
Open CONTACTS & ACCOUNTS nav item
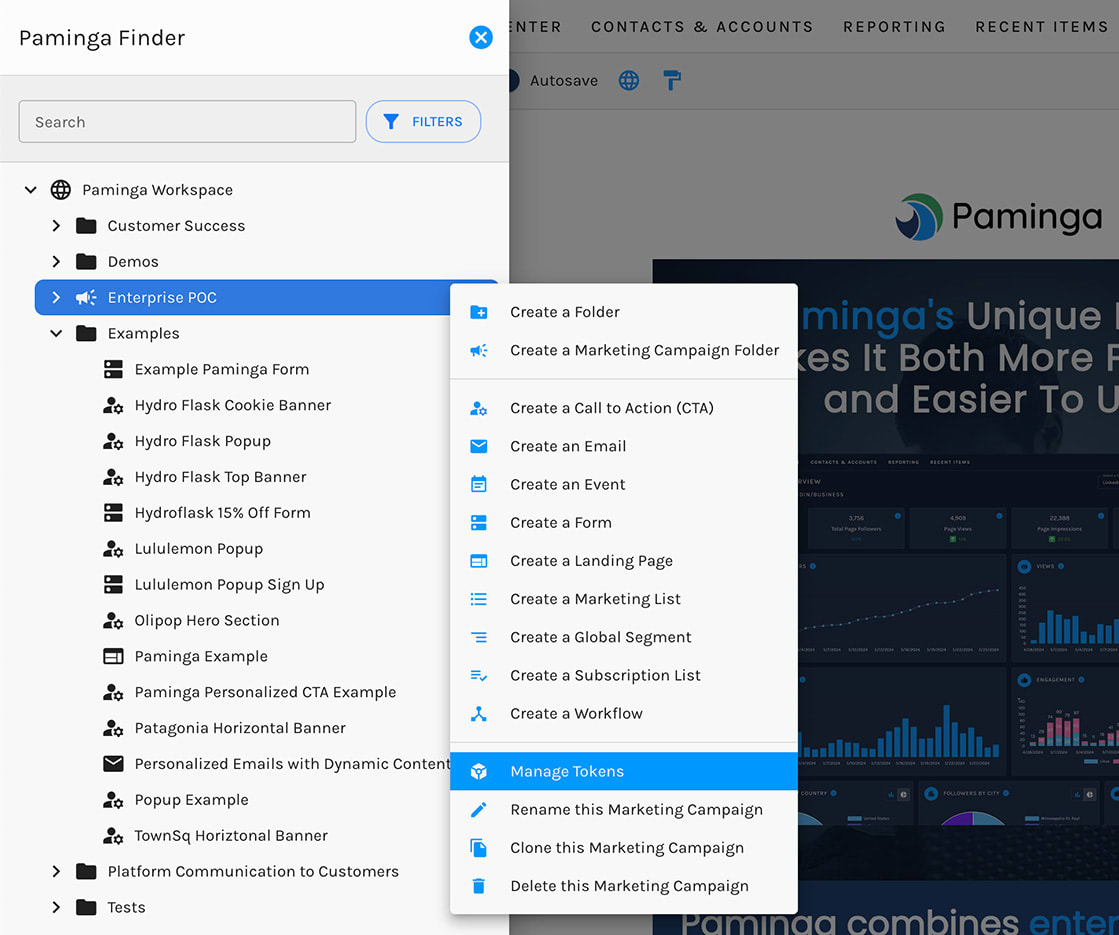[702, 26]
